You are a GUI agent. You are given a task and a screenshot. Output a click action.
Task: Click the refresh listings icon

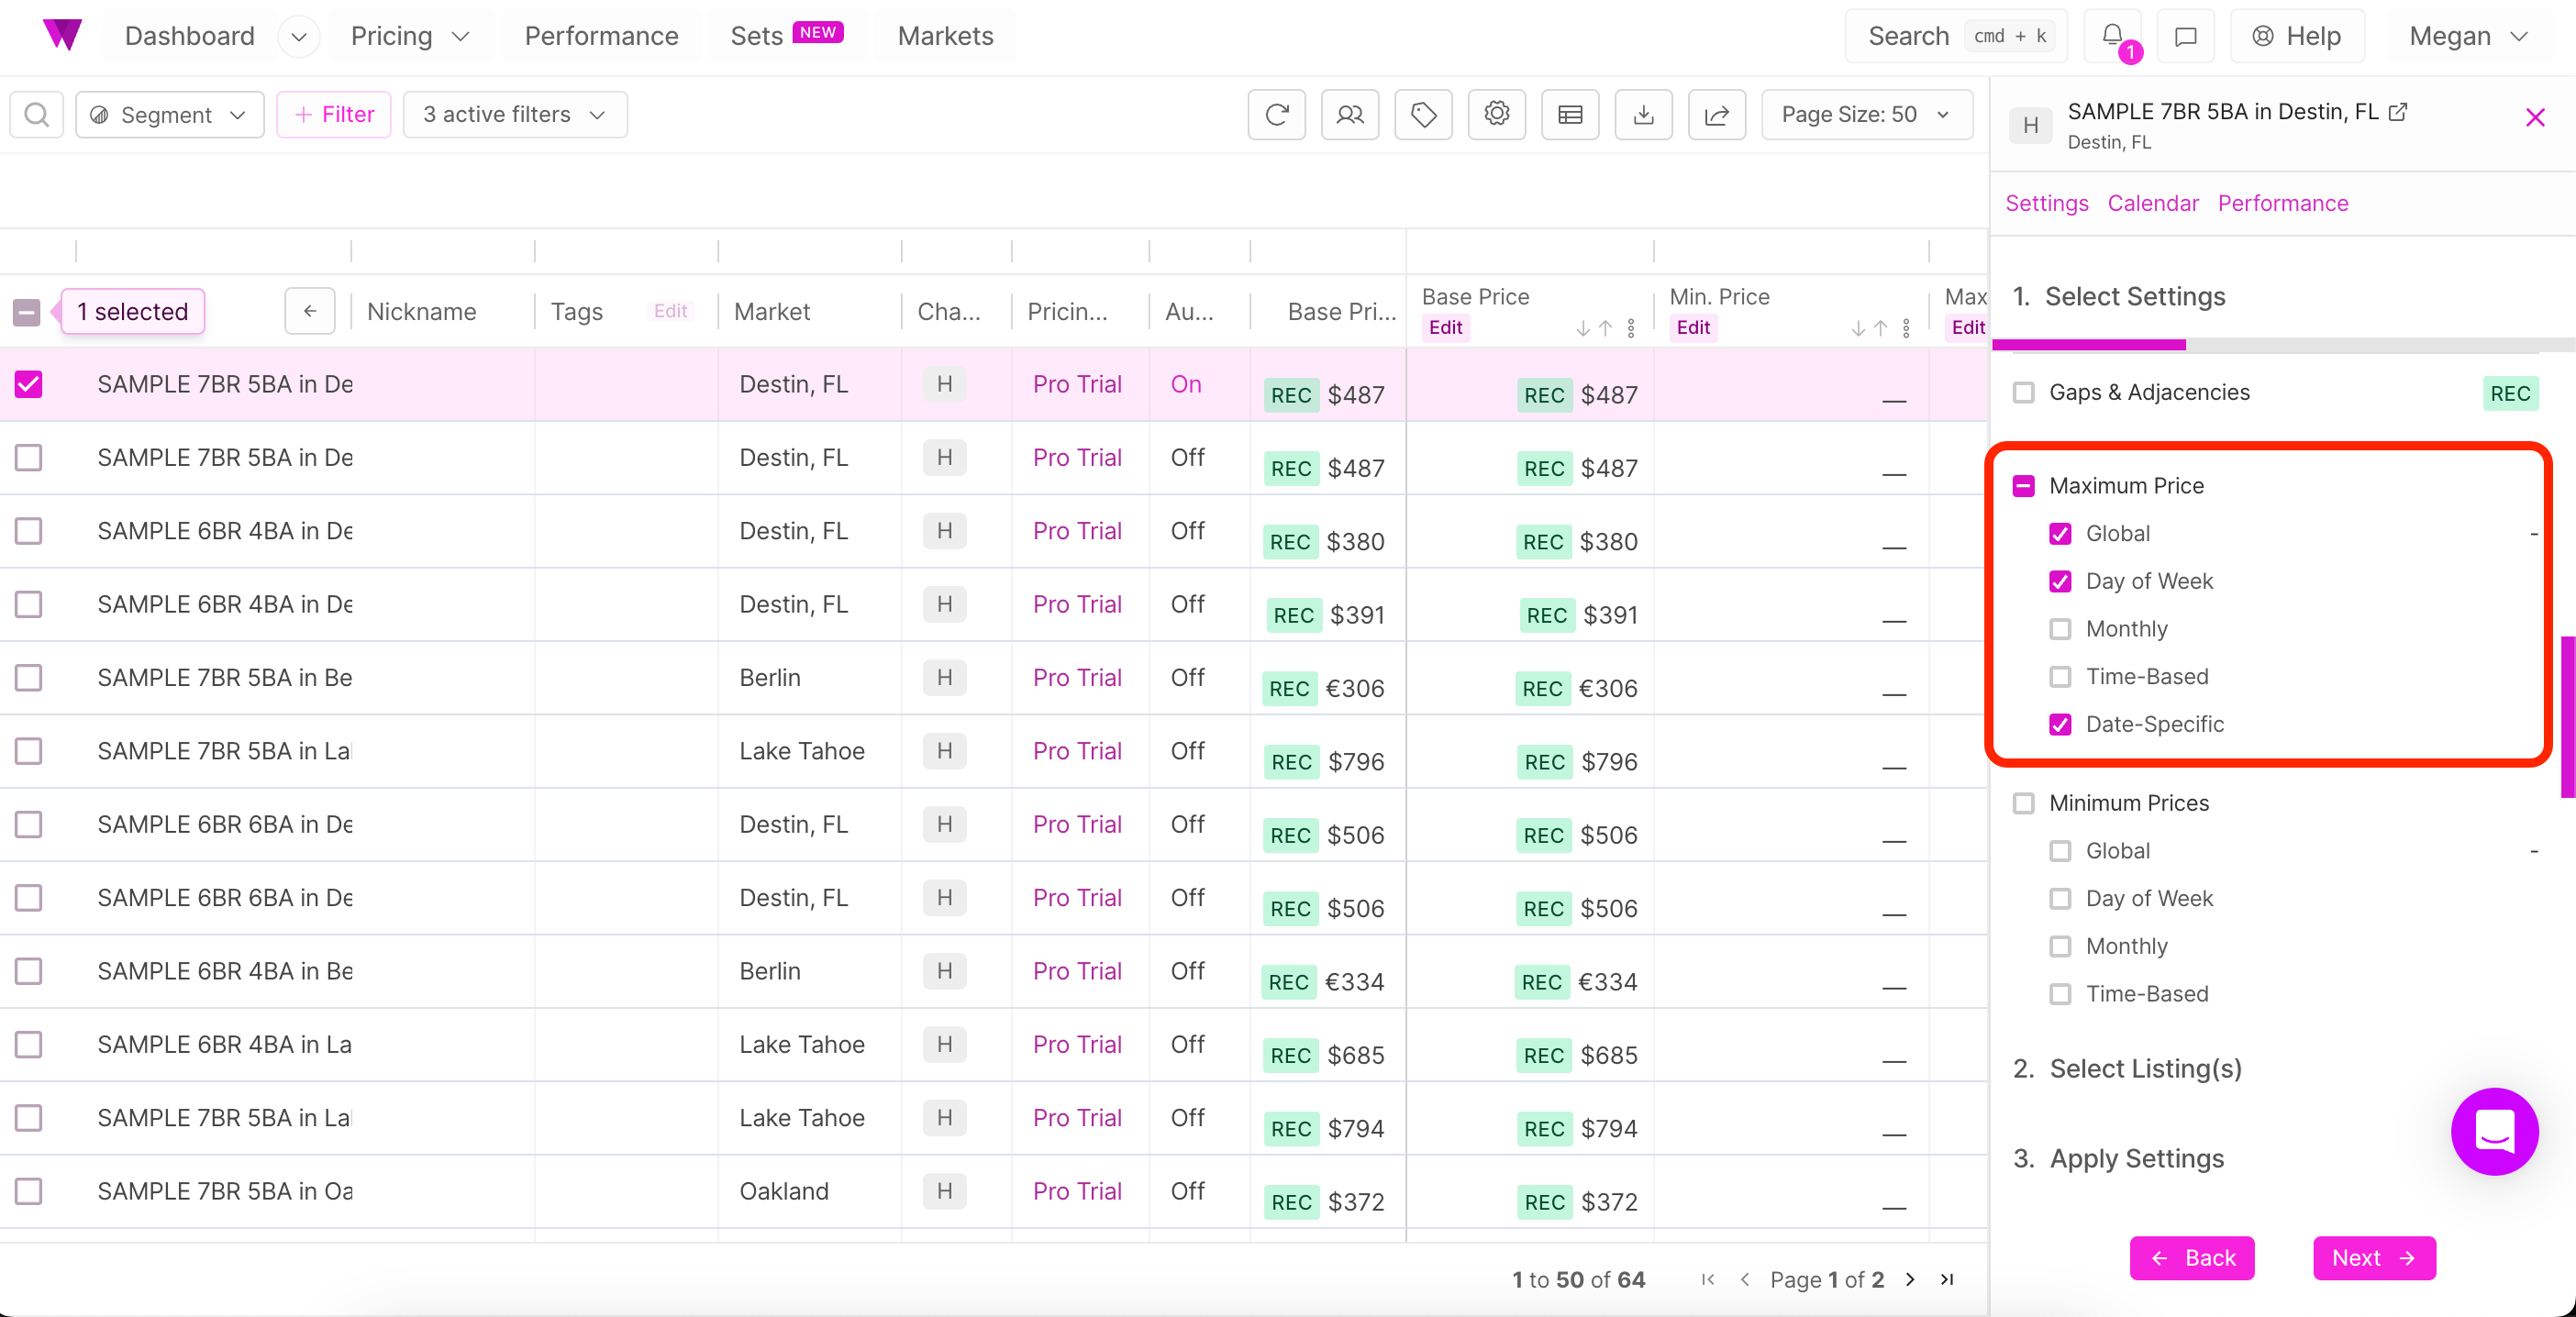pyautogui.click(x=1276, y=114)
